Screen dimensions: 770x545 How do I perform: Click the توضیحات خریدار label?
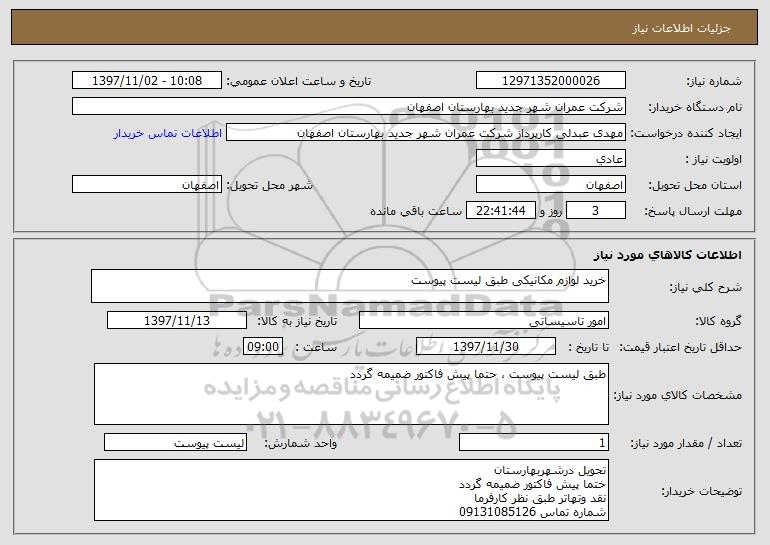701,491
